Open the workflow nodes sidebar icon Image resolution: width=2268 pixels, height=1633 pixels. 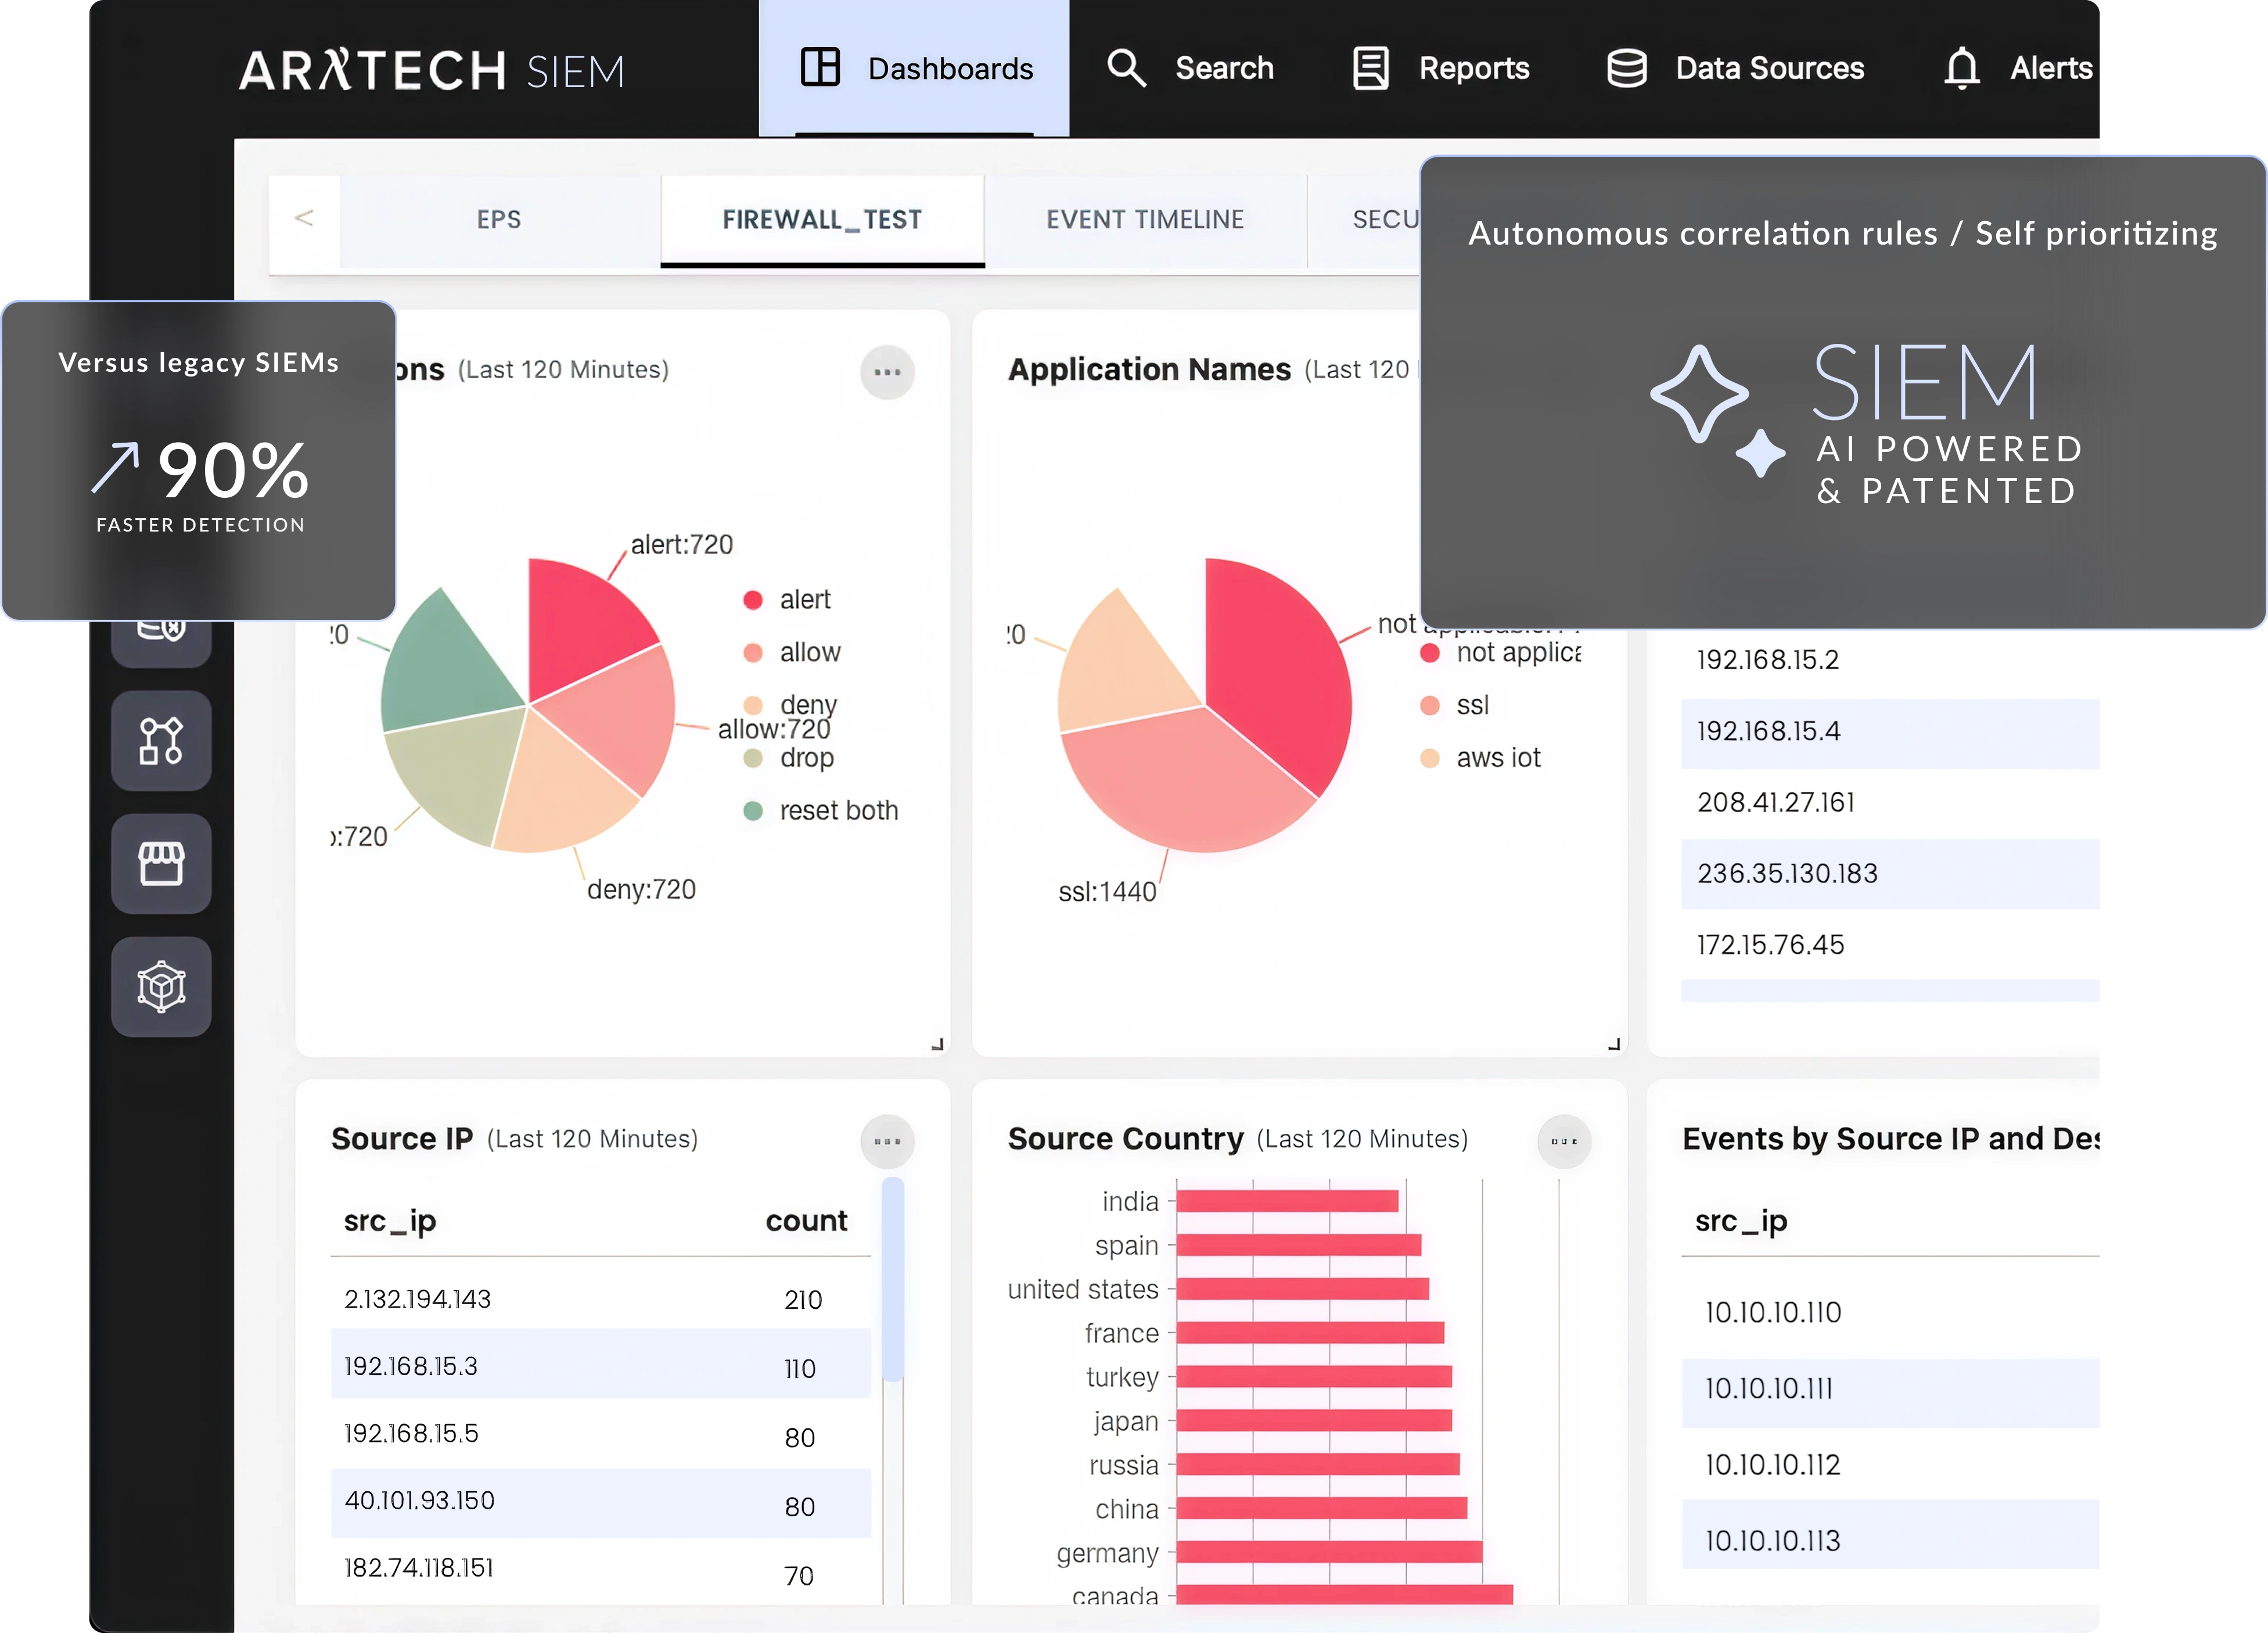161,741
